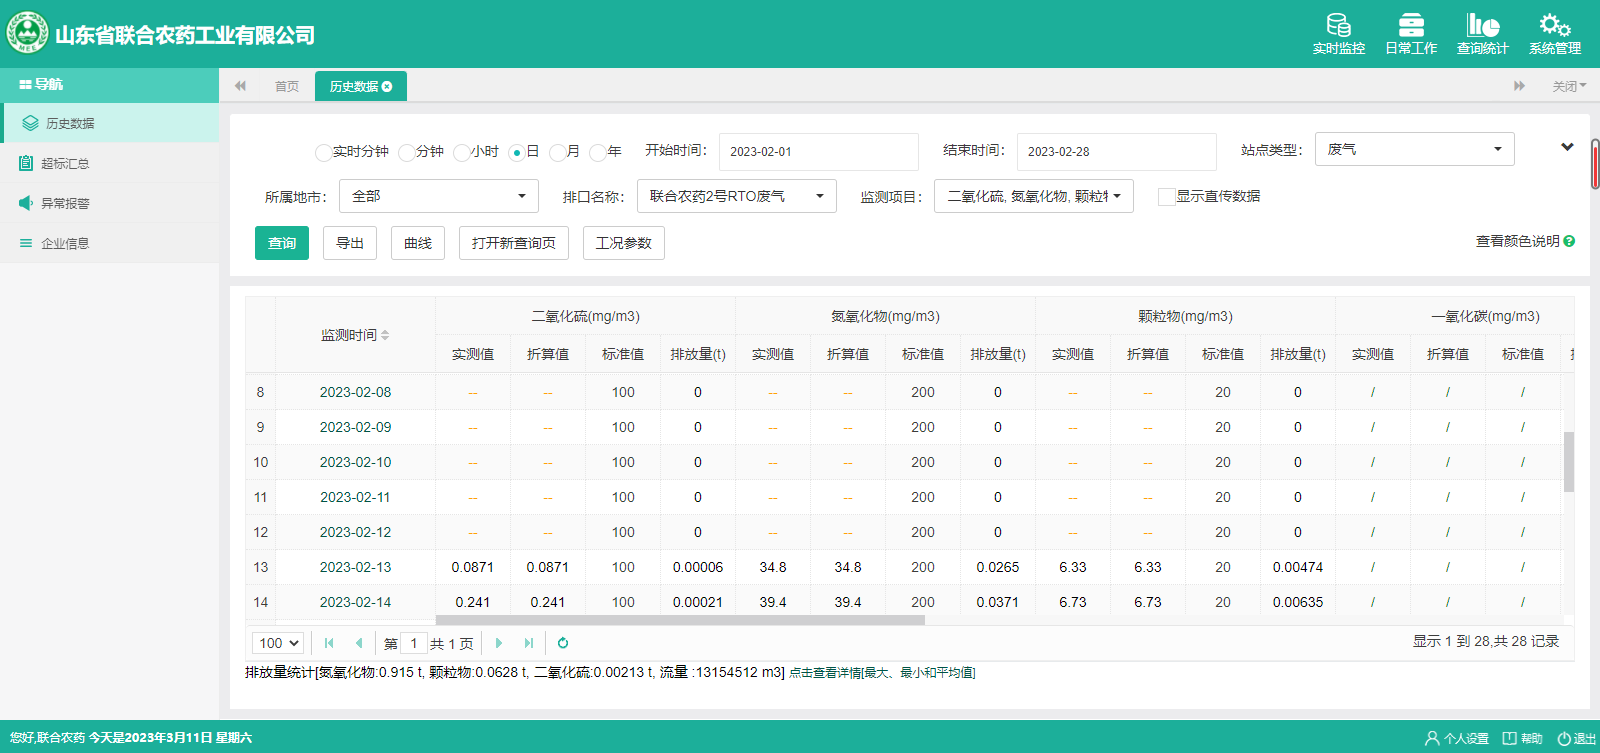1600x753 pixels.
Task: Click the 查看颜色说明 link
Action: pyautogui.click(x=1517, y=241)
